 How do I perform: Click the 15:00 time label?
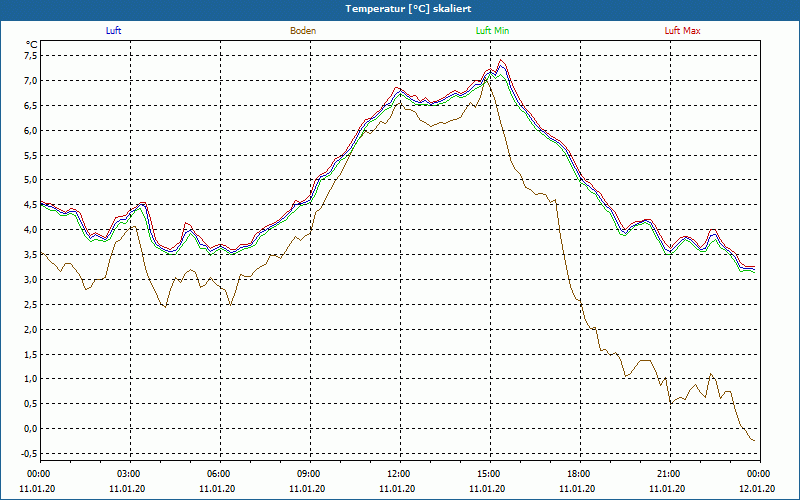(x=490, y=474)
